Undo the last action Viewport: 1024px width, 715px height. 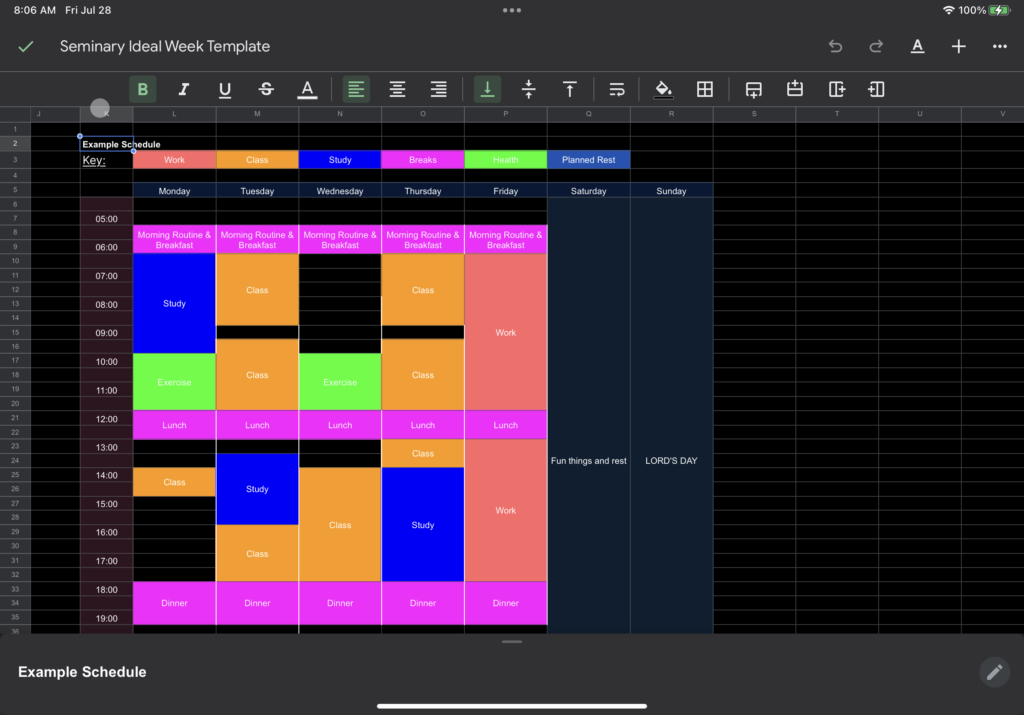coord(835,46)
